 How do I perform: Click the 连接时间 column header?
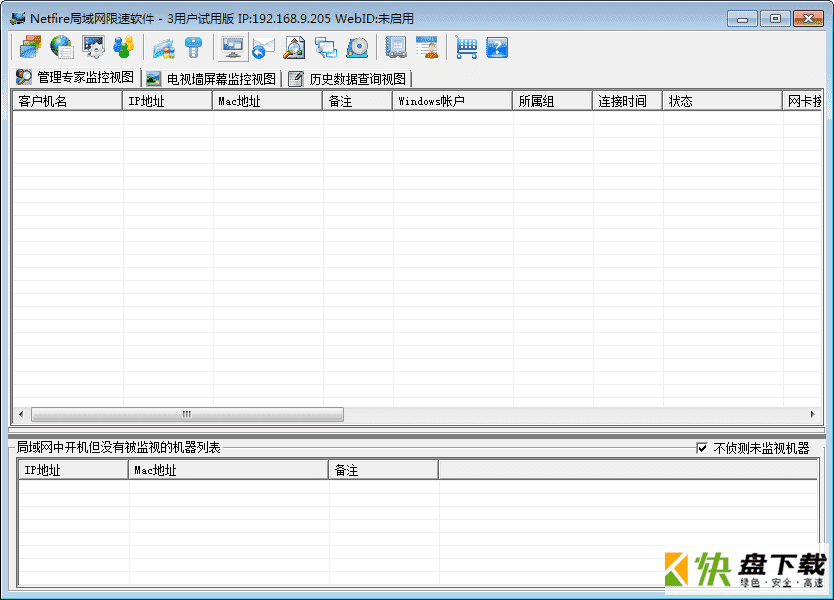(628, 101)
